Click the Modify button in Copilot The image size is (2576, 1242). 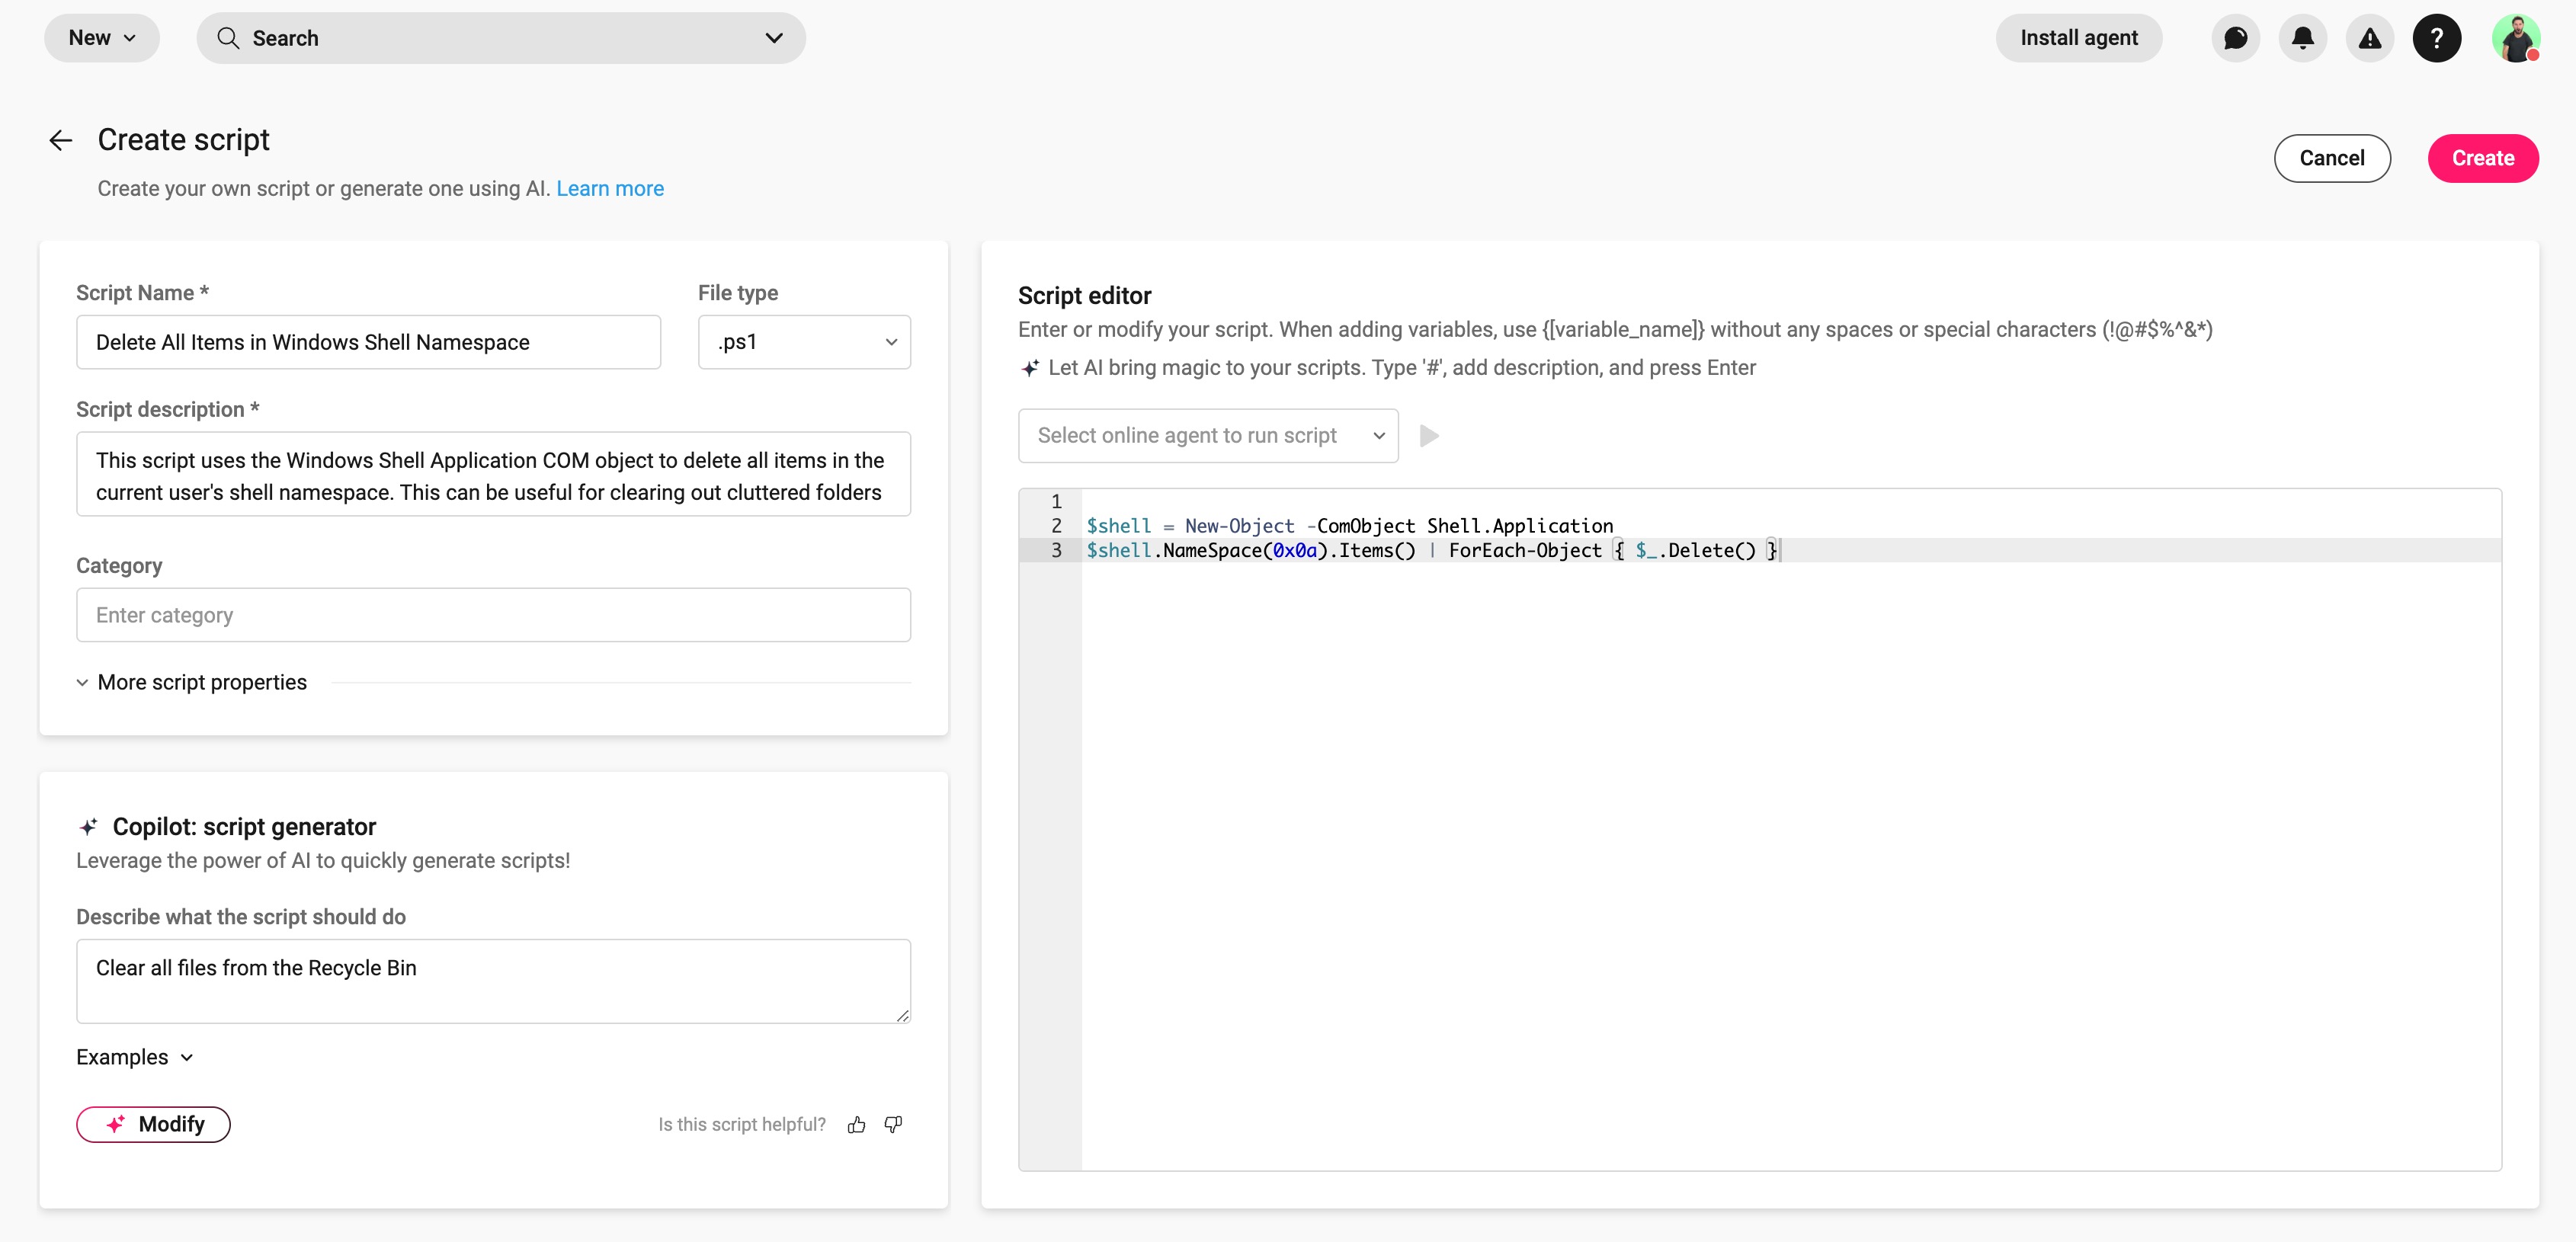(x=153, y=1124)
